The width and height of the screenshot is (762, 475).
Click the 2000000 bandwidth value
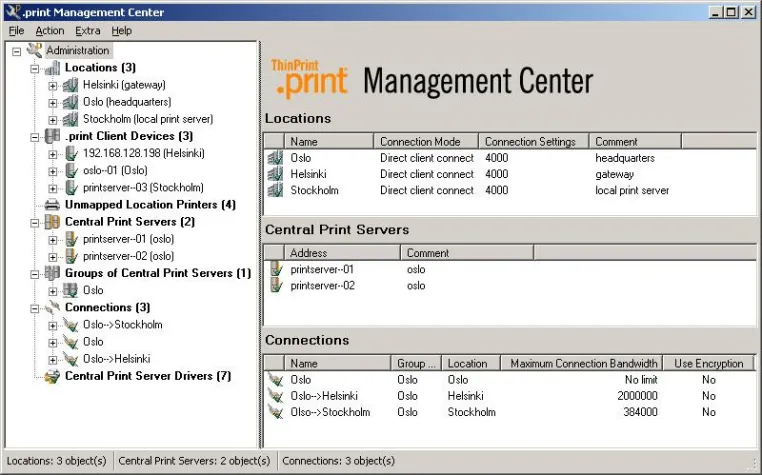click(x=637, y=396)
